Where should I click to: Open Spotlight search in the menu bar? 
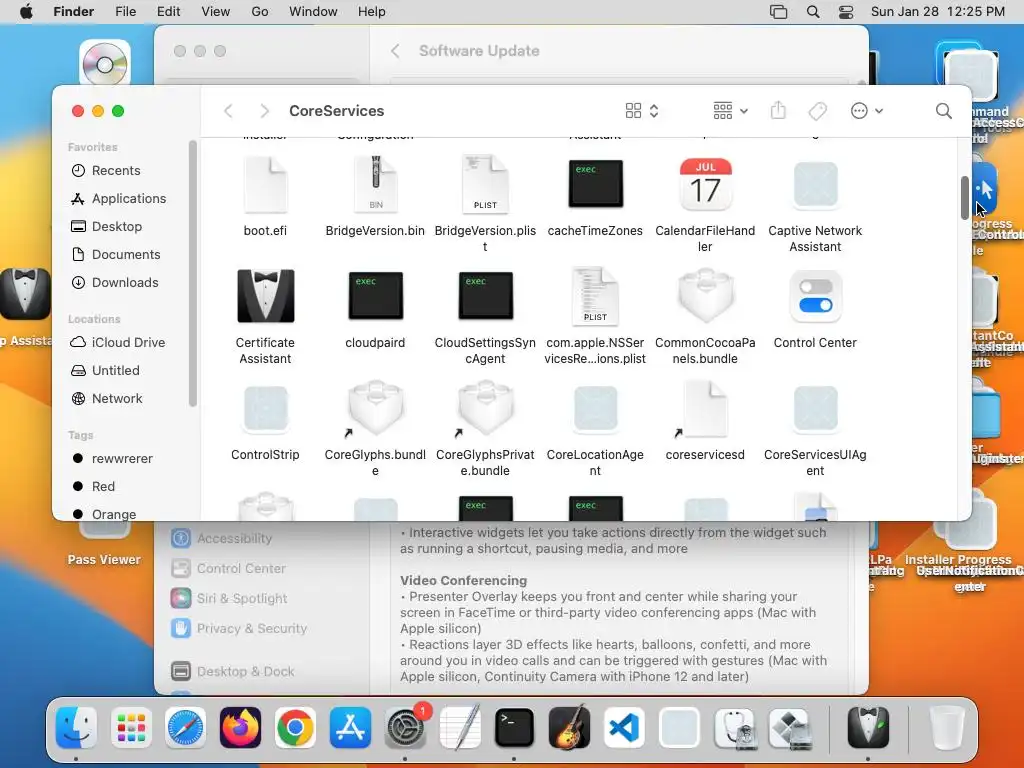coord(813,12)
